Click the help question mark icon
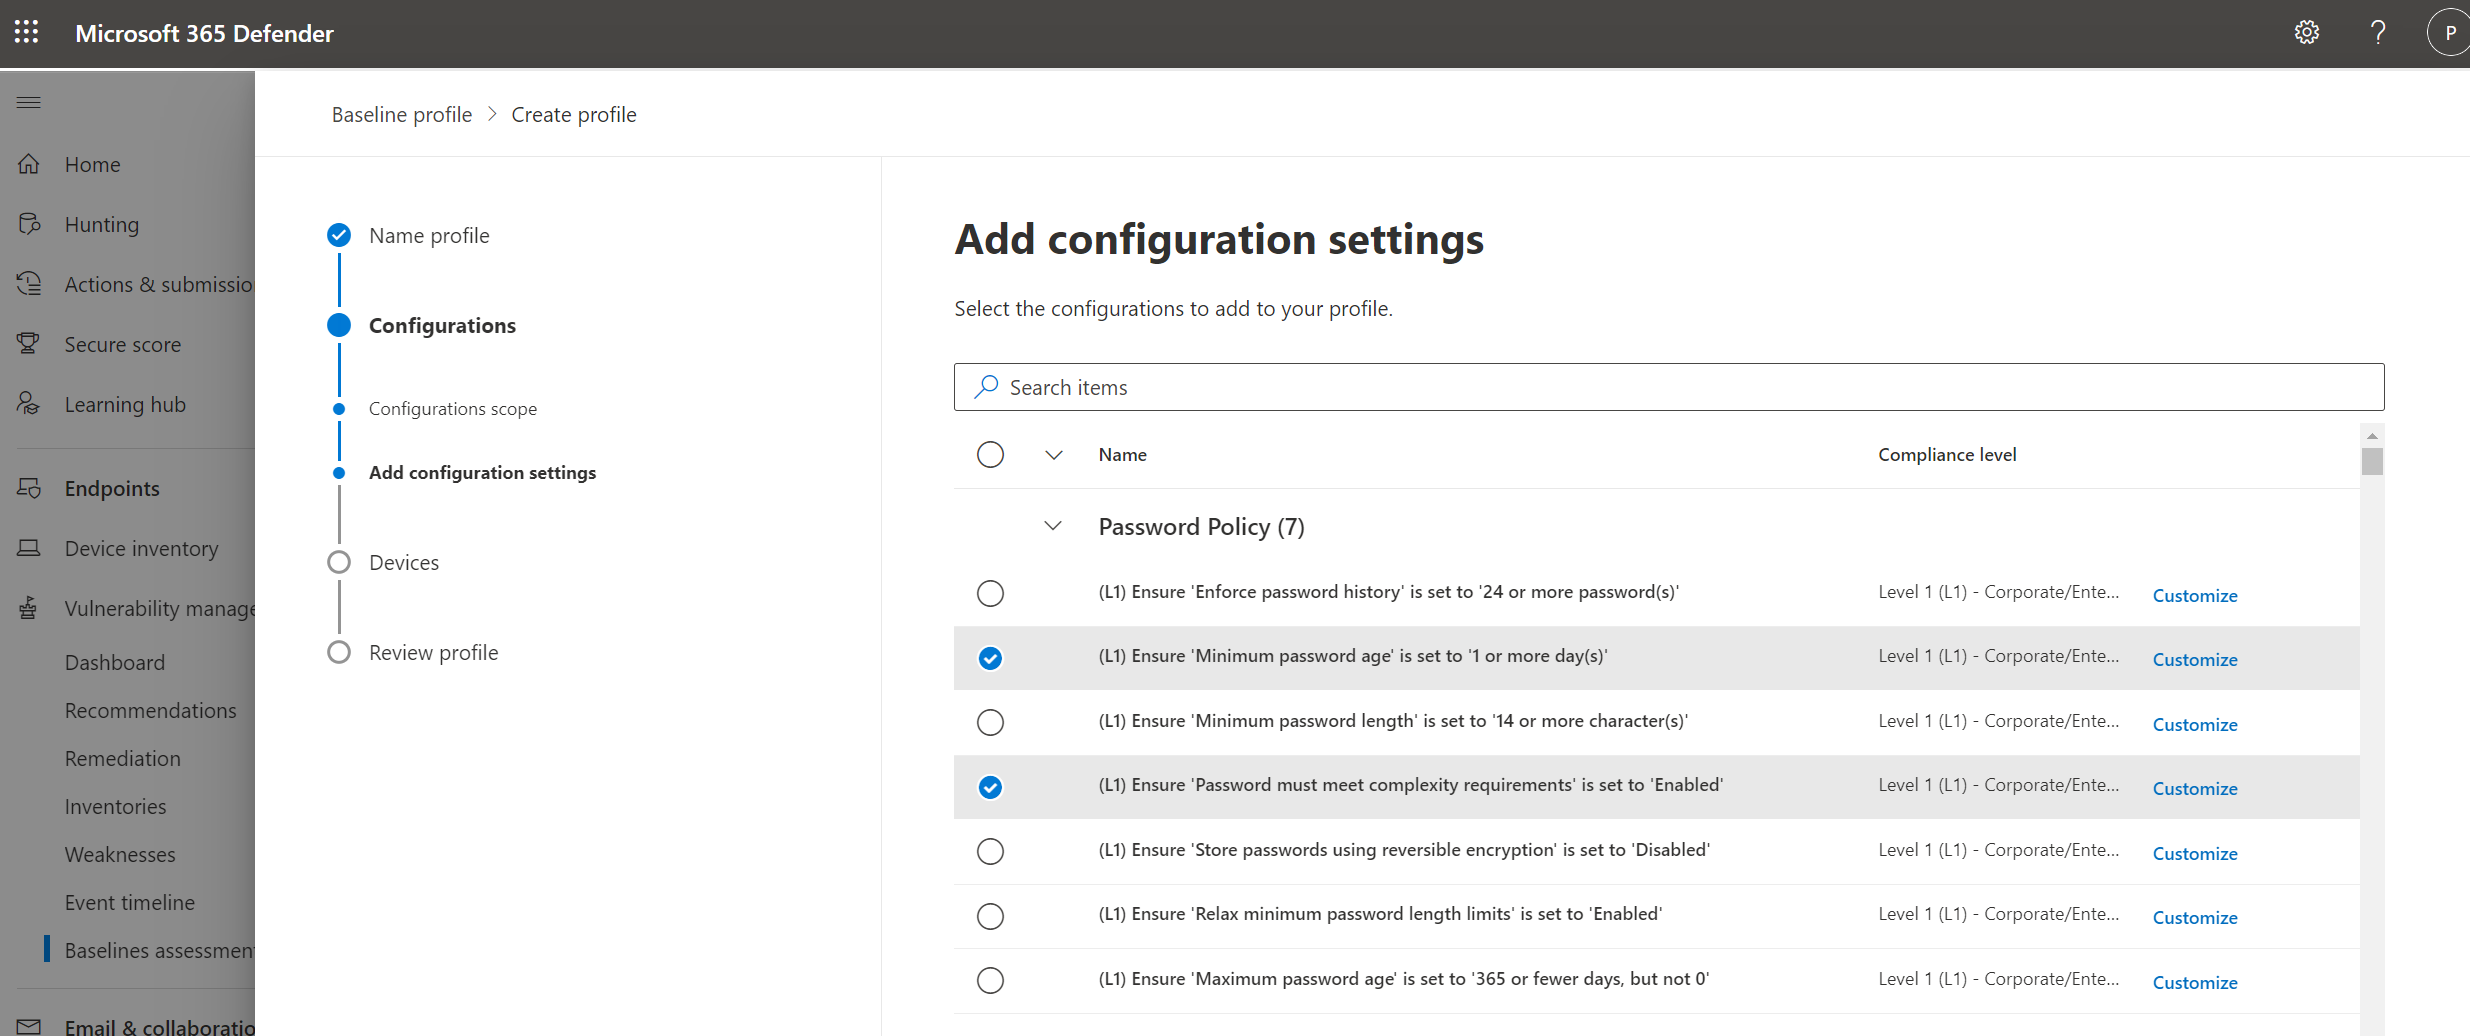The height and width of the screenshot is (1036, 2470). 2378,33
